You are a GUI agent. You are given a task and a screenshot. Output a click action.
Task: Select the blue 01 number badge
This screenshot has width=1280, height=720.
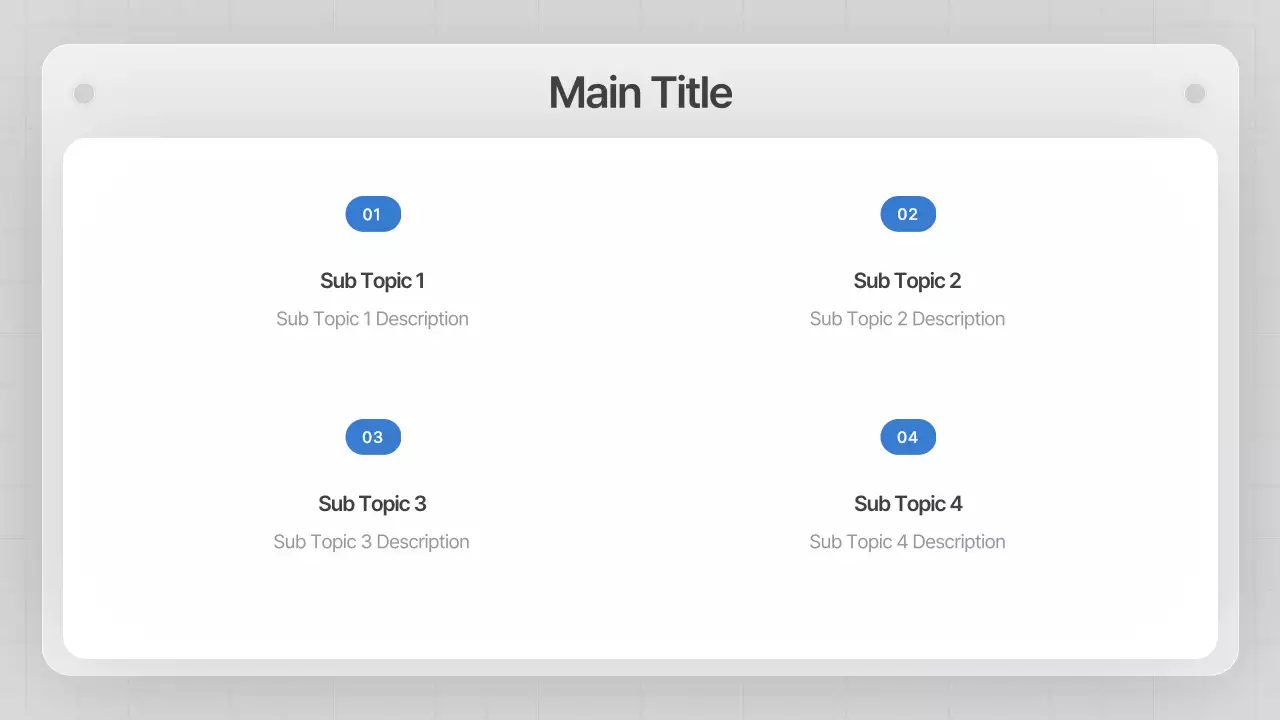[x=373, y=214]
